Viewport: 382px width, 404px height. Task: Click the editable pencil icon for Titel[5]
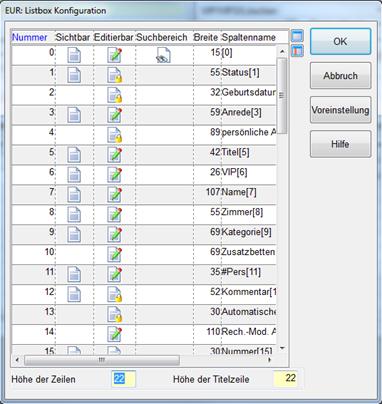114,155
